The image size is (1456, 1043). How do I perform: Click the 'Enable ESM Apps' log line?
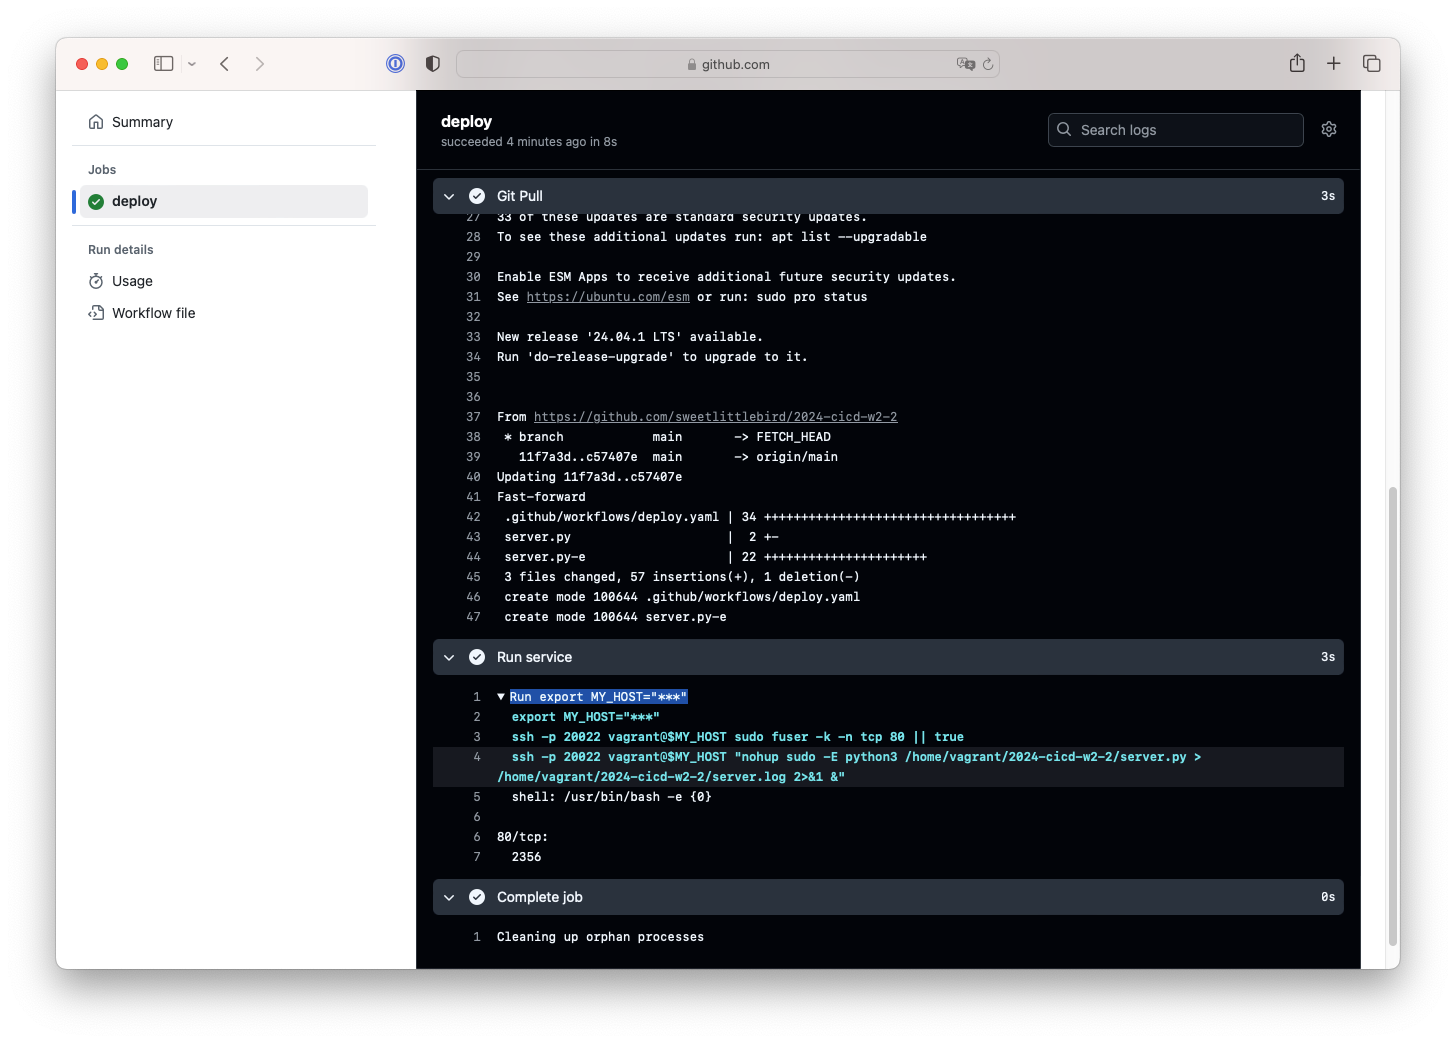[726, 277]
